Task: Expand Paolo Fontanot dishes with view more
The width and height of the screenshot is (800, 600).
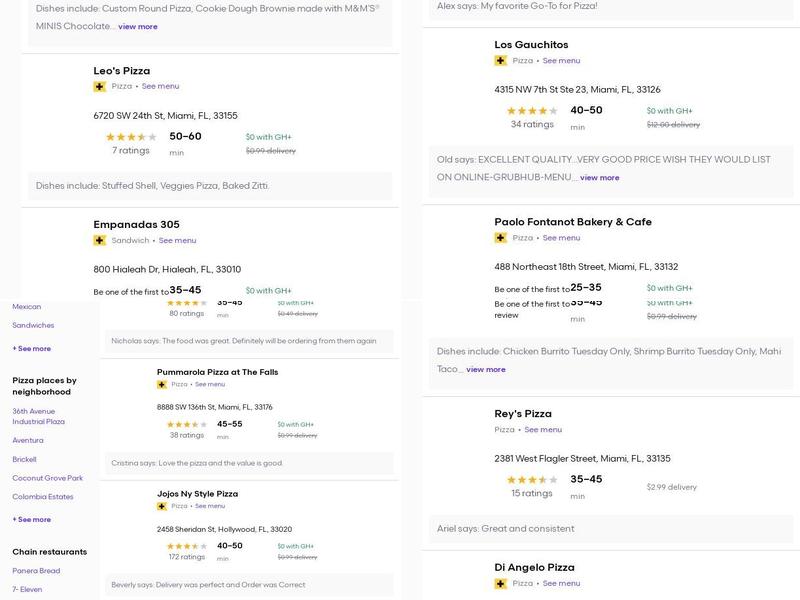Action: coord(486,370)
